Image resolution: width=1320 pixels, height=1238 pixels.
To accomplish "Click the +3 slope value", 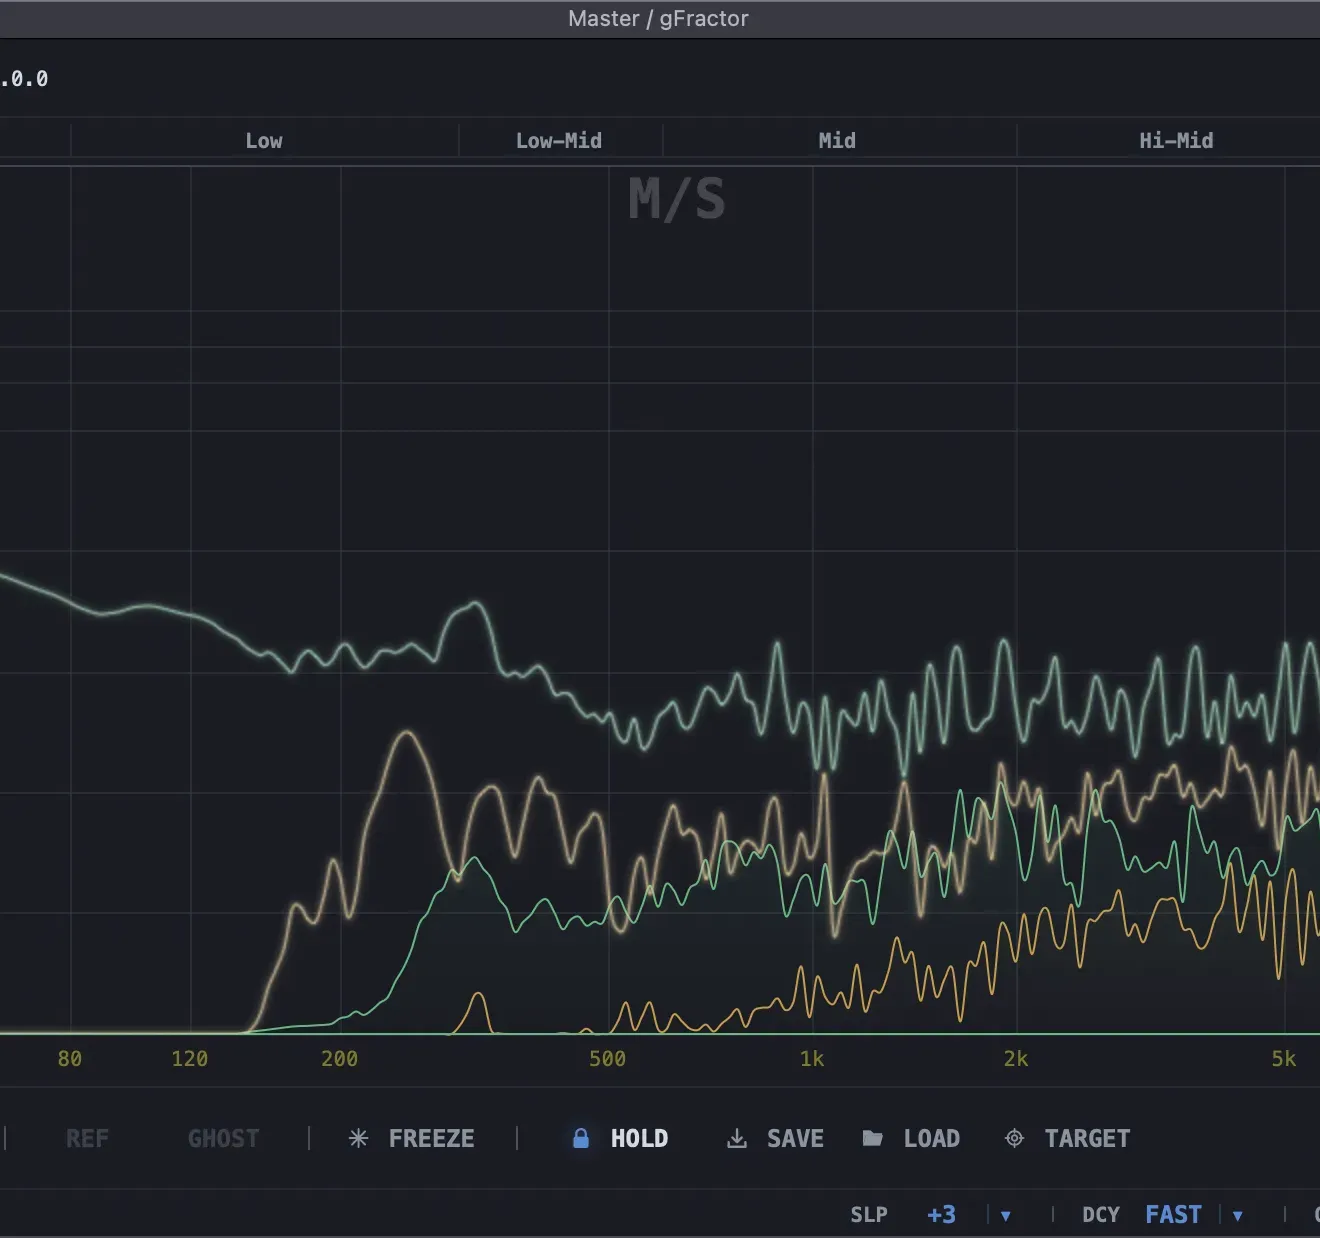I will 940,1214.
